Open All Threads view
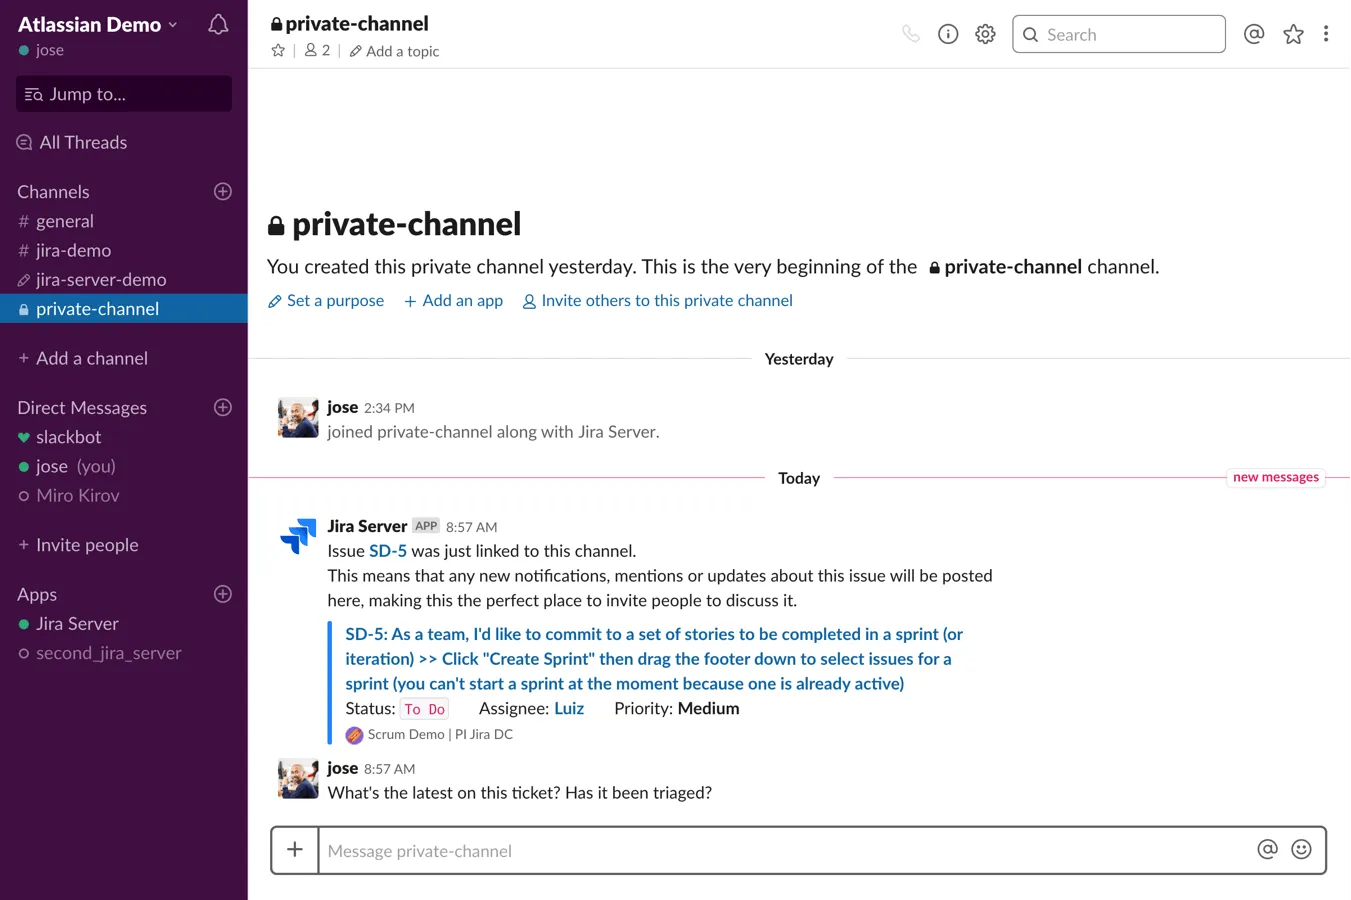Screen dimensions: 1351x900 (x=73, y=142)
